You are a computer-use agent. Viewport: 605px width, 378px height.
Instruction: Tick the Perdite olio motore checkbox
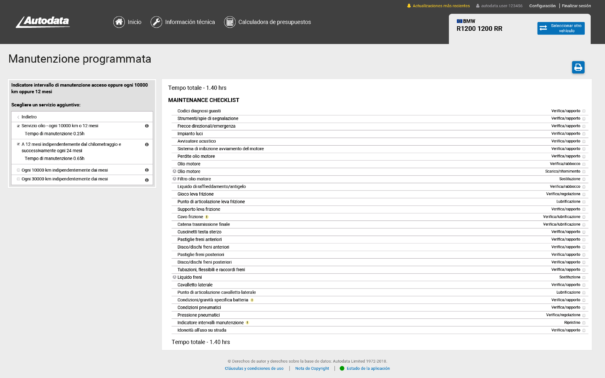(584, 157)
